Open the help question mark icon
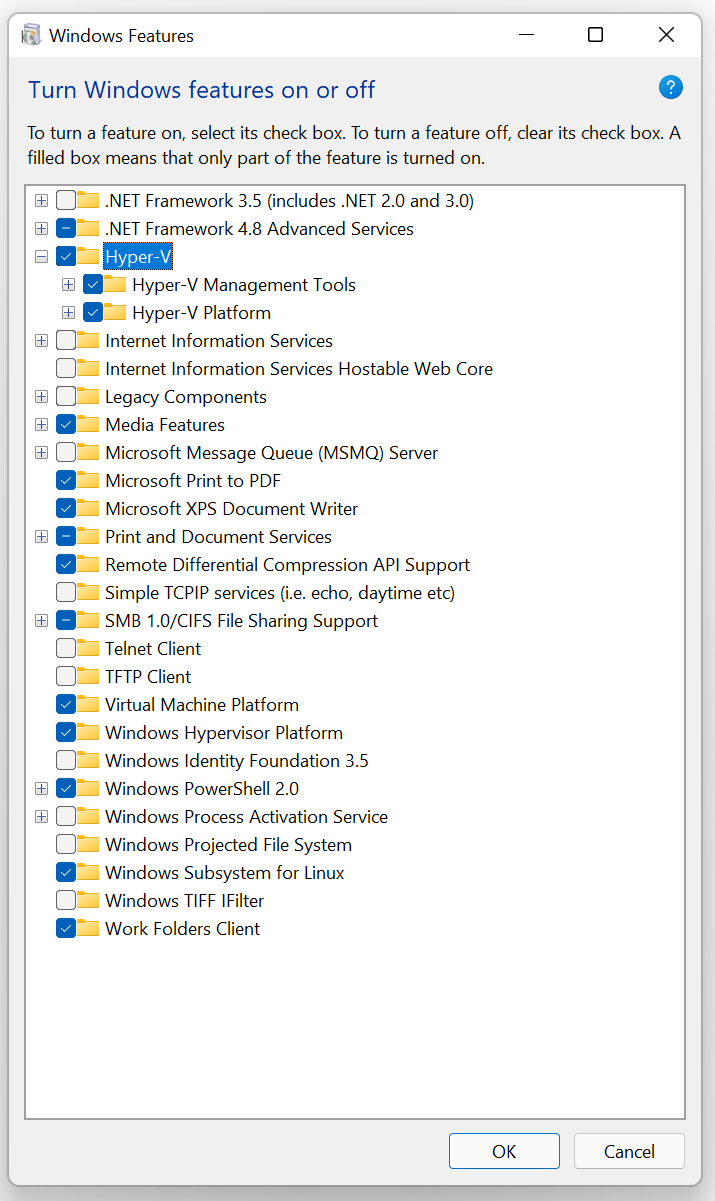This screenshot has width=715, height=1201. point(670,87)
